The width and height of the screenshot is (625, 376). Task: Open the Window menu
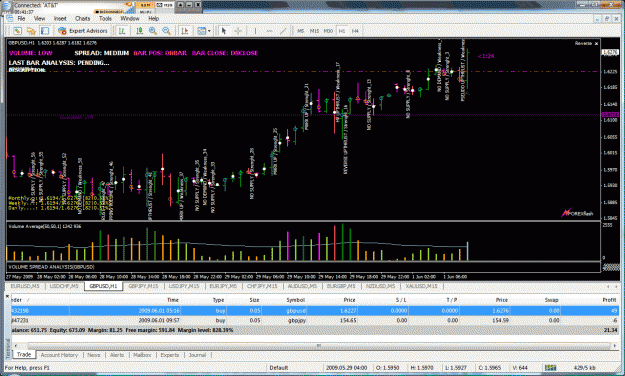tap(130, 18)
